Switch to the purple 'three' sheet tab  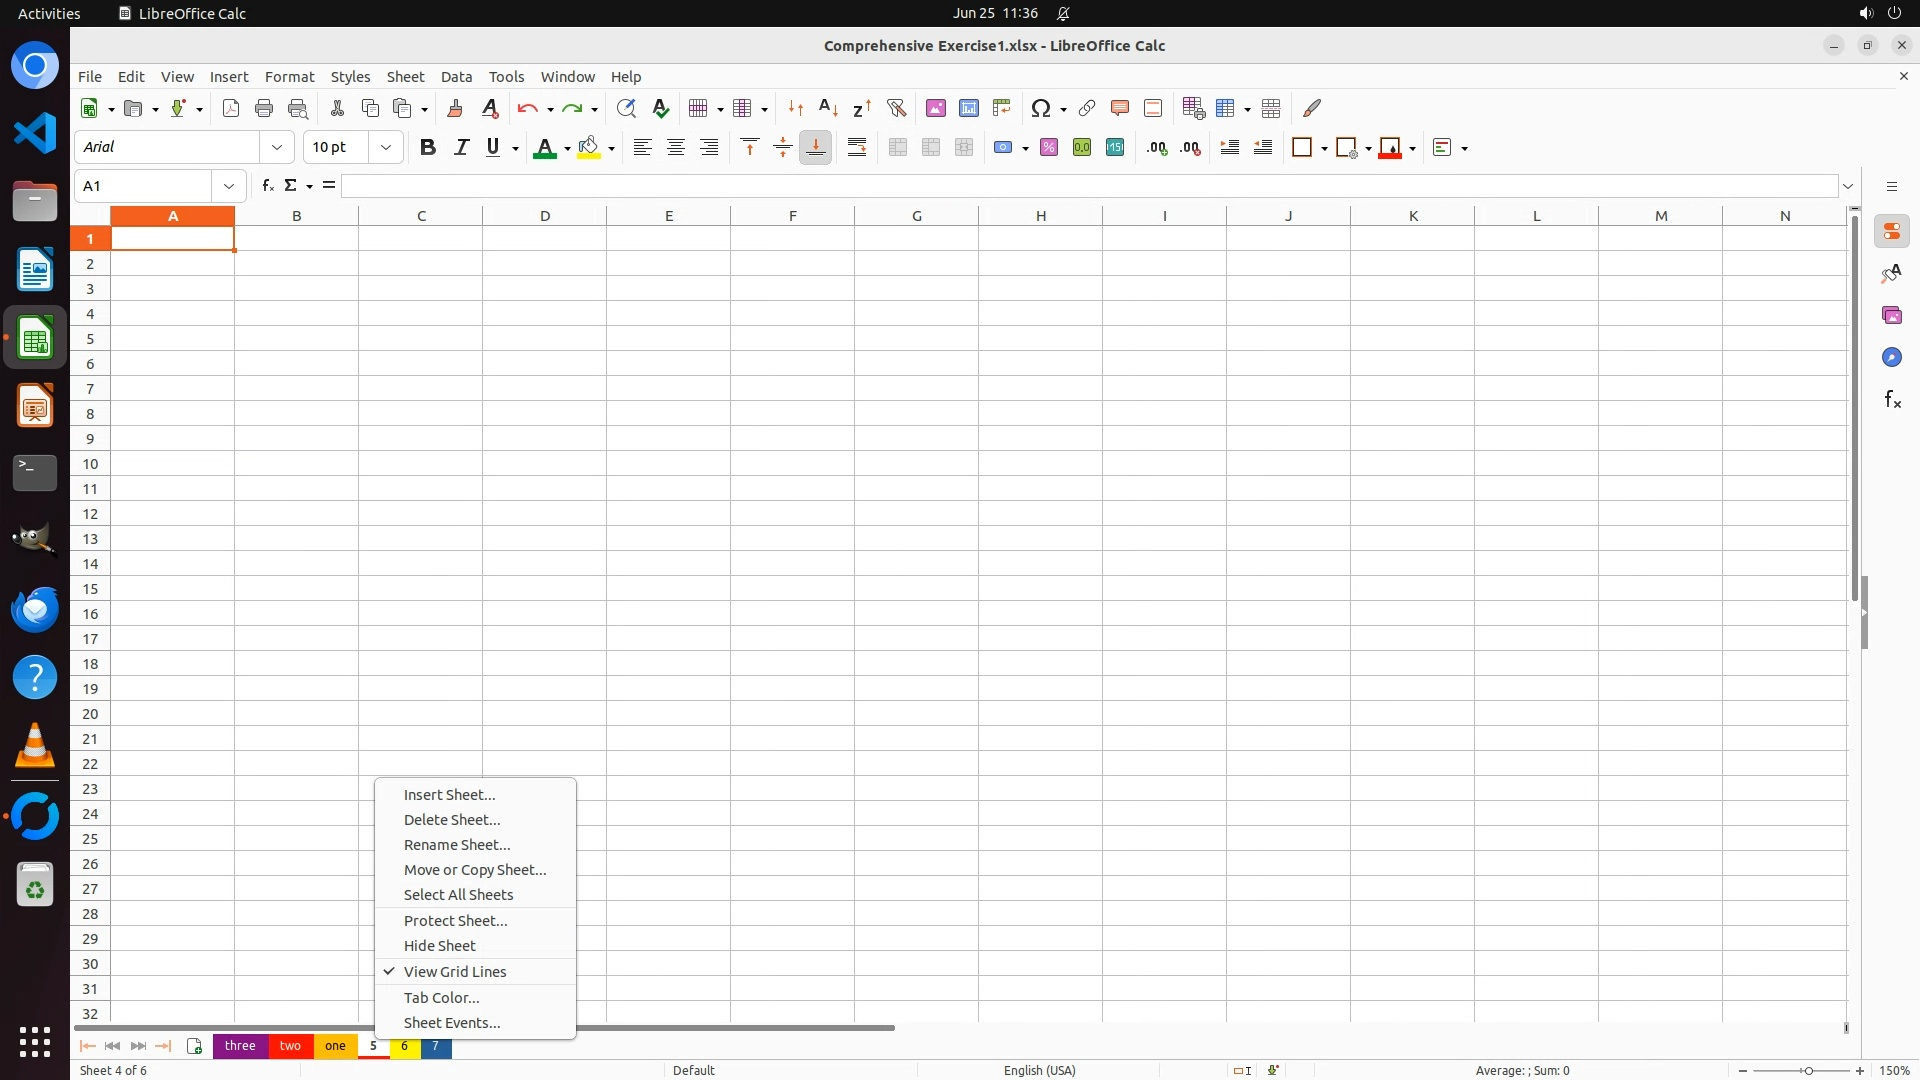pos(240,1046)
